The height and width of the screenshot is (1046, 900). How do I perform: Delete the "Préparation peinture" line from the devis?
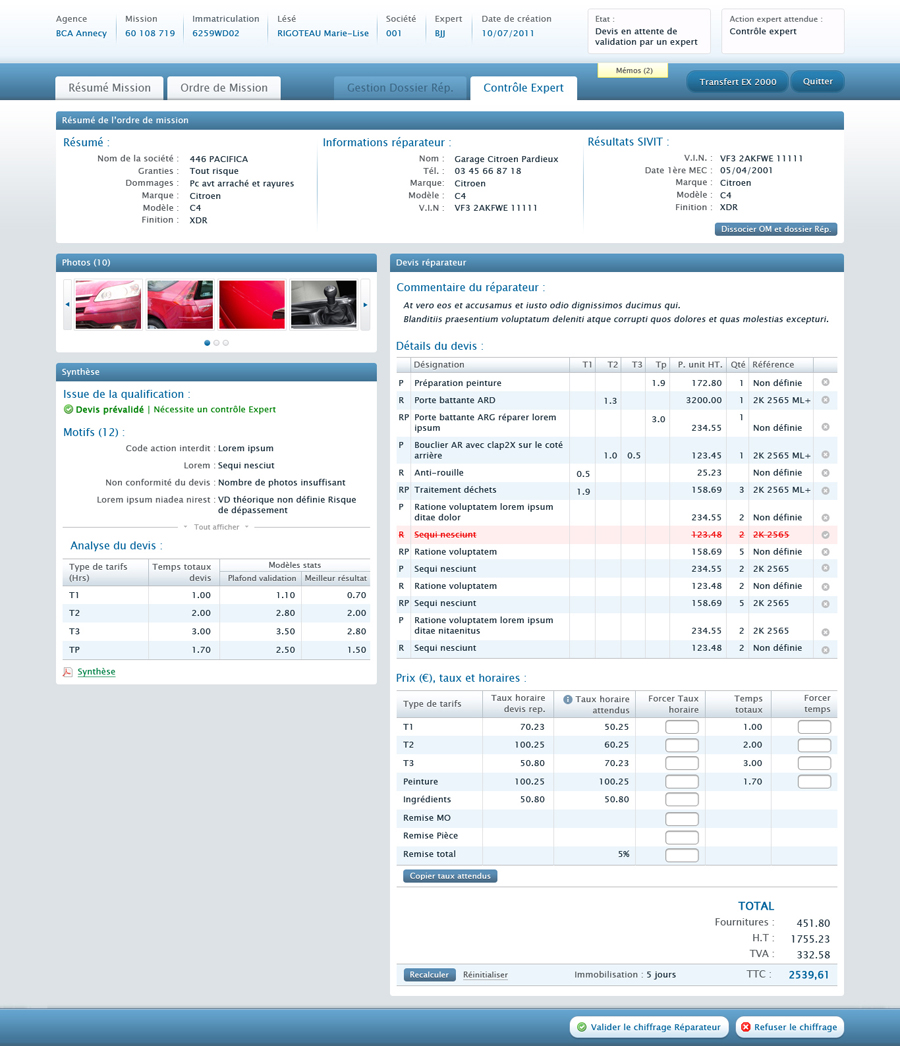coord(825,382)
